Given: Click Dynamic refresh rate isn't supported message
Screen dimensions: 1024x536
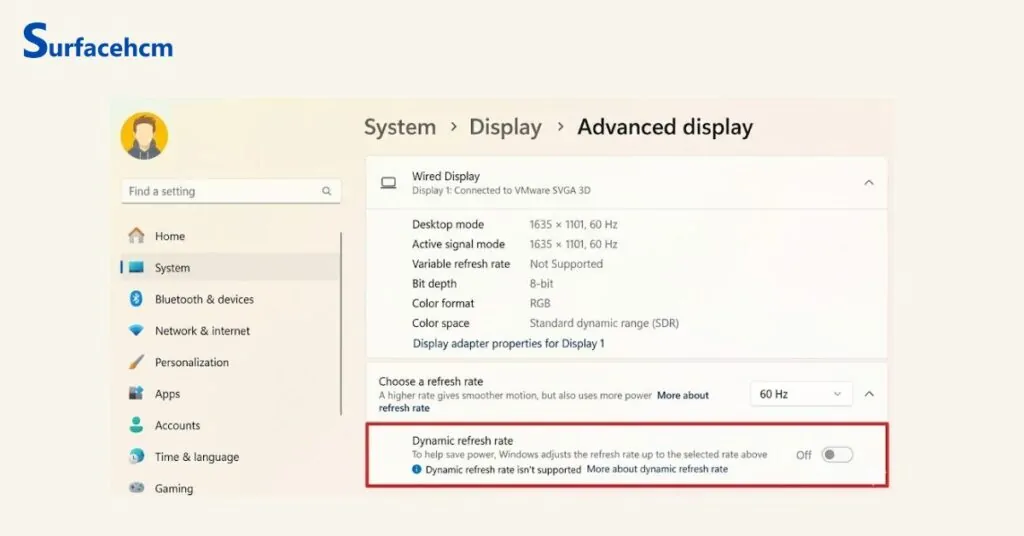Looking at the screenshot, I should [503, 469].
